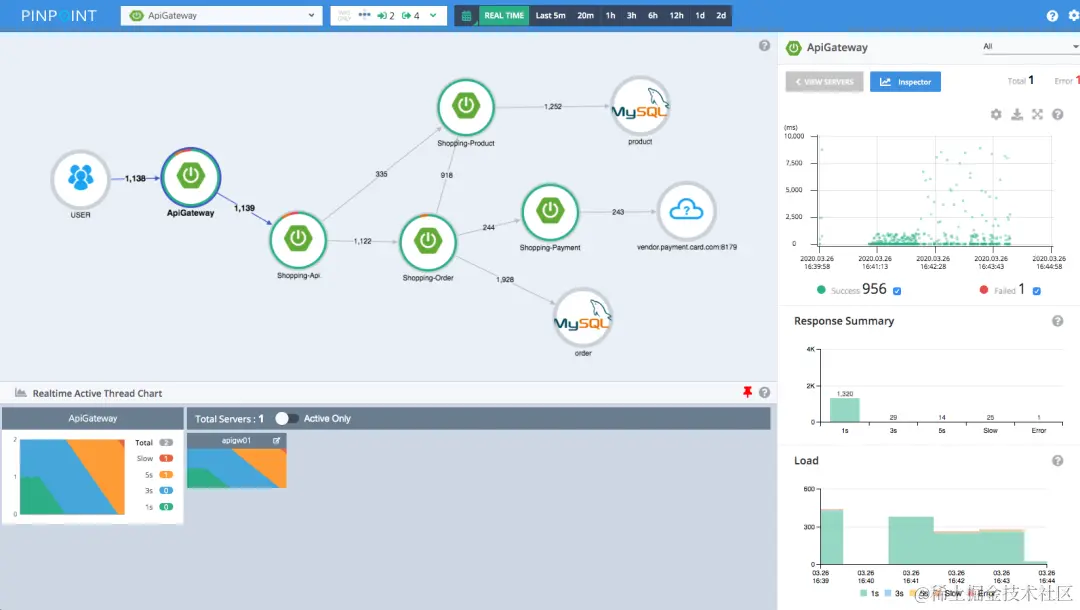Click the ApiGateway total active thread chart
The height and width of the screenshot is (610, 1080).
click(72, 477)
